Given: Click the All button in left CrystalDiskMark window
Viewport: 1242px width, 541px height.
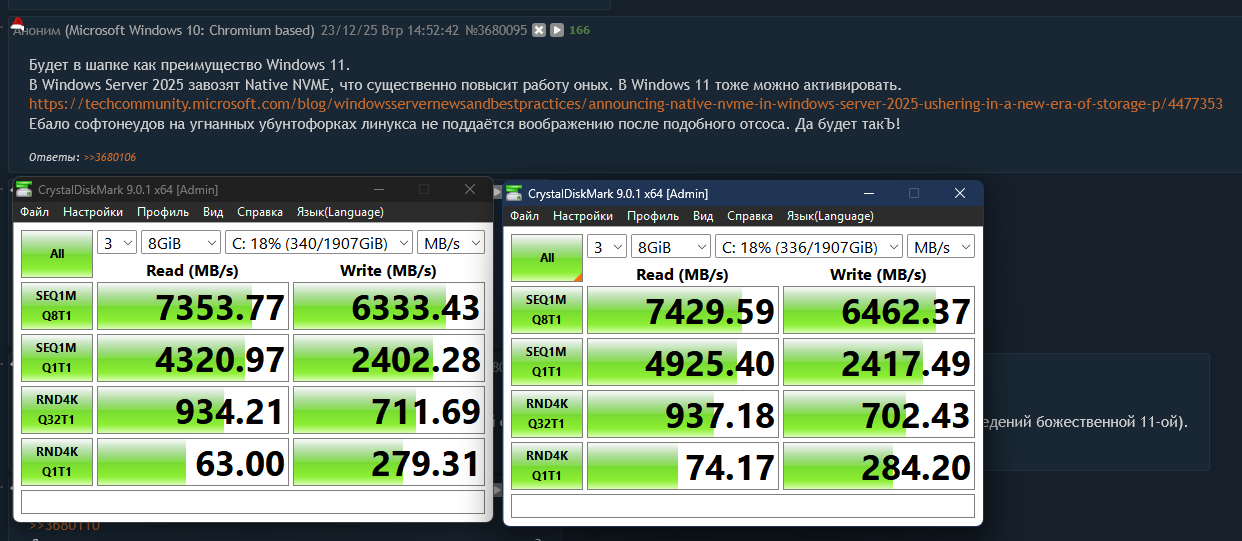Looking at the screenshot, I should (x=57, y=254).
